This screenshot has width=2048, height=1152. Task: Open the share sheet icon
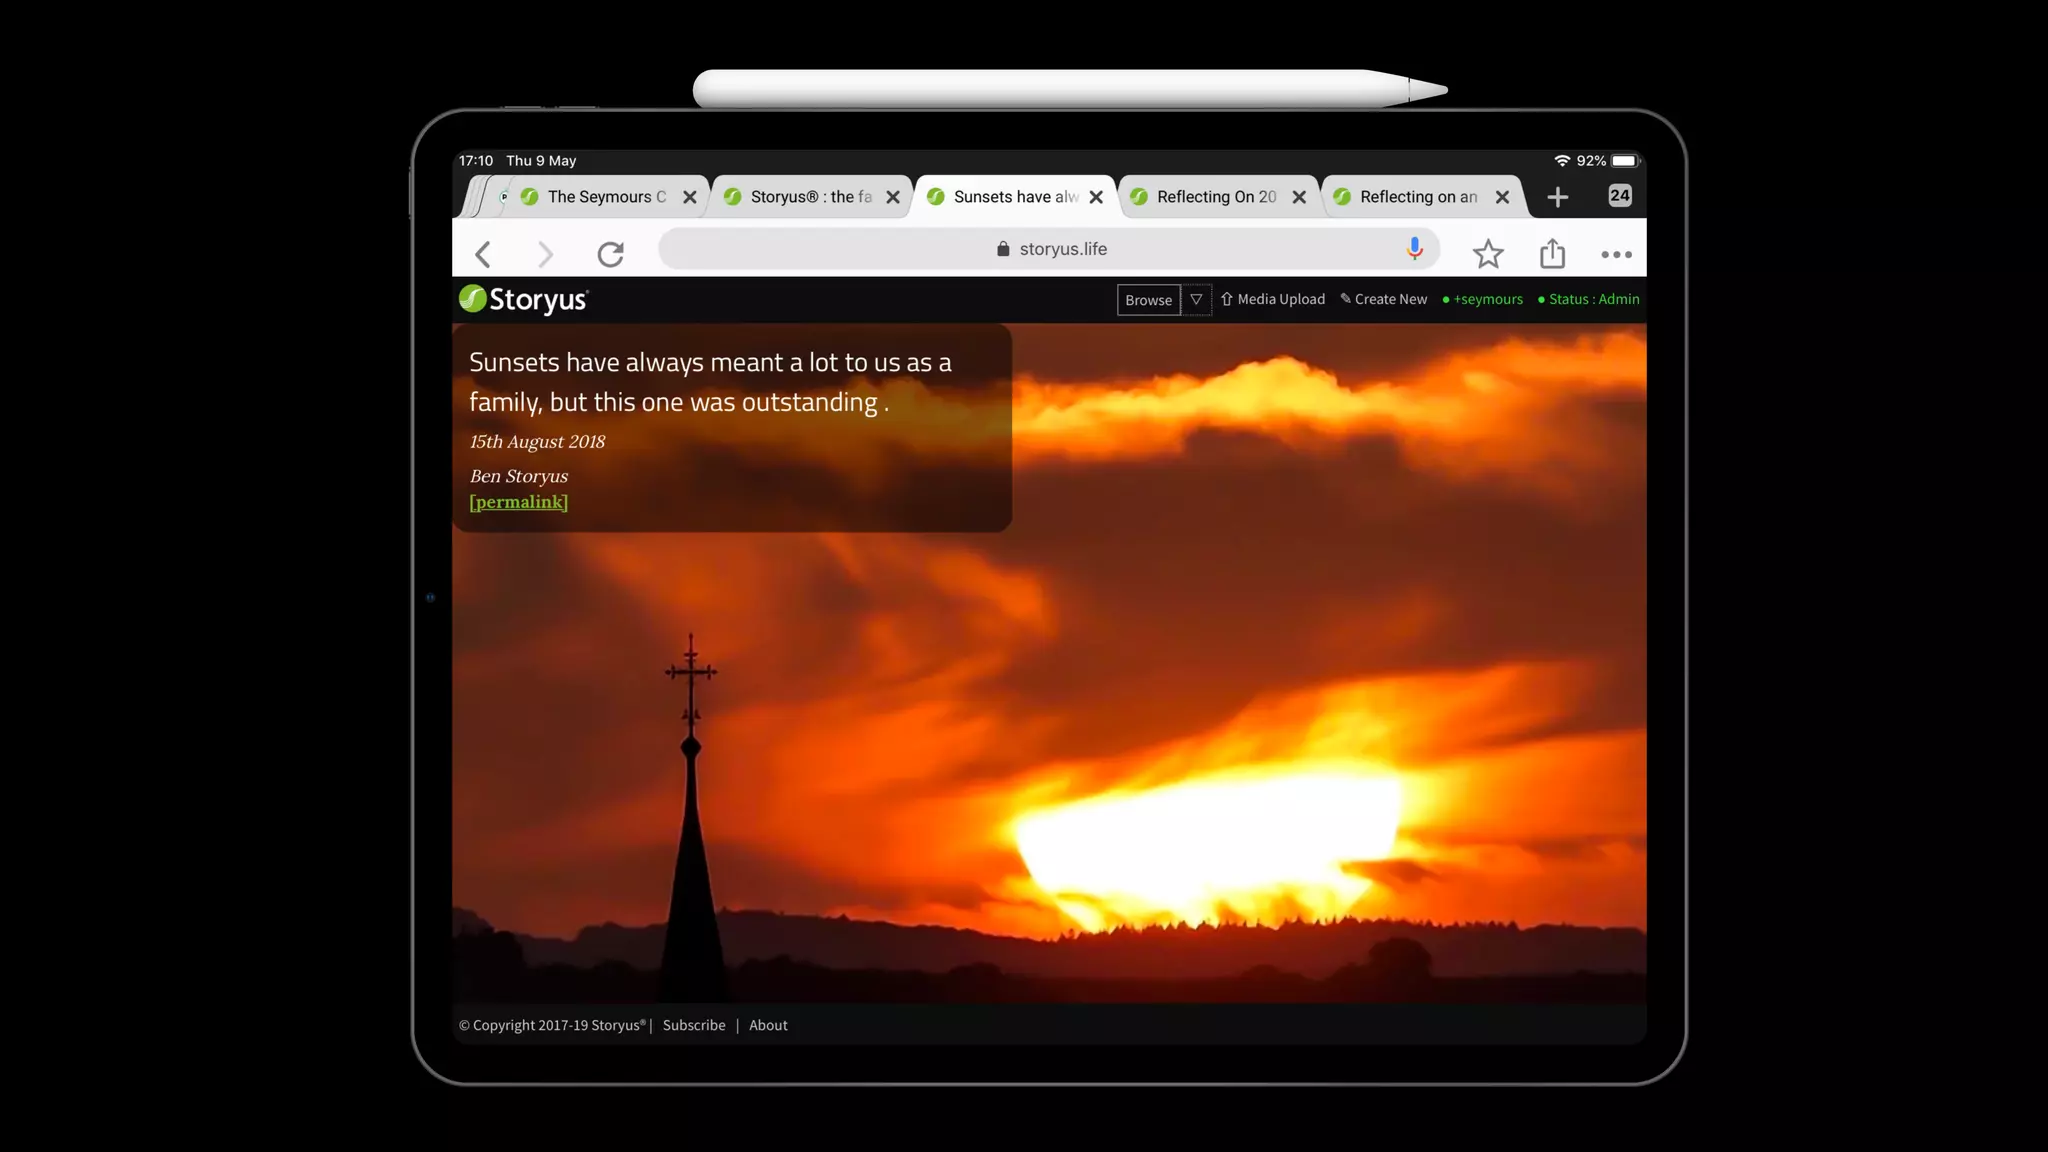(x=1552, y=254)
